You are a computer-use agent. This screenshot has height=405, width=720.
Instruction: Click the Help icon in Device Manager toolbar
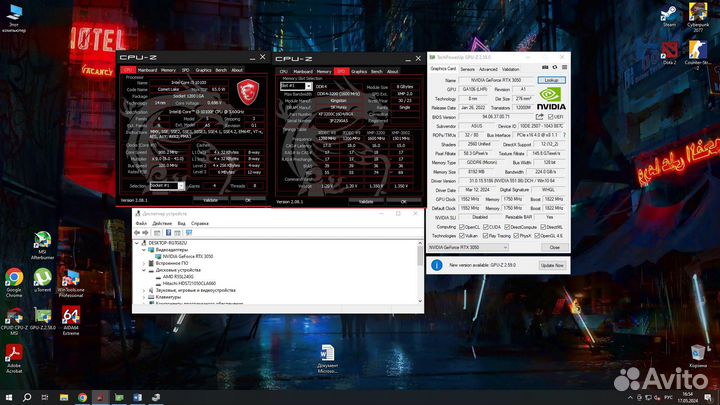(168, 233)
